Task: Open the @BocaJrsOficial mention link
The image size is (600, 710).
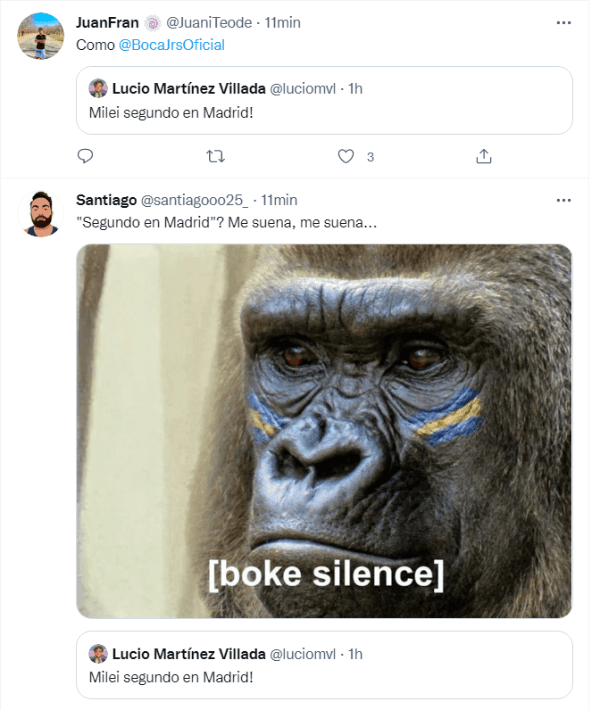Action: coord(172,44)
